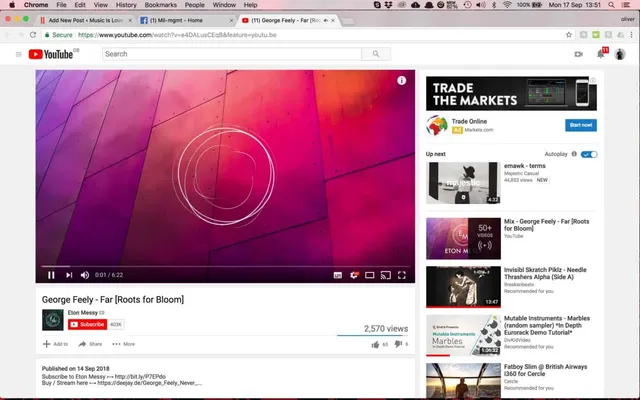
Task: Dislike the video with thumbs down
Action: click(x=398, y=344)
